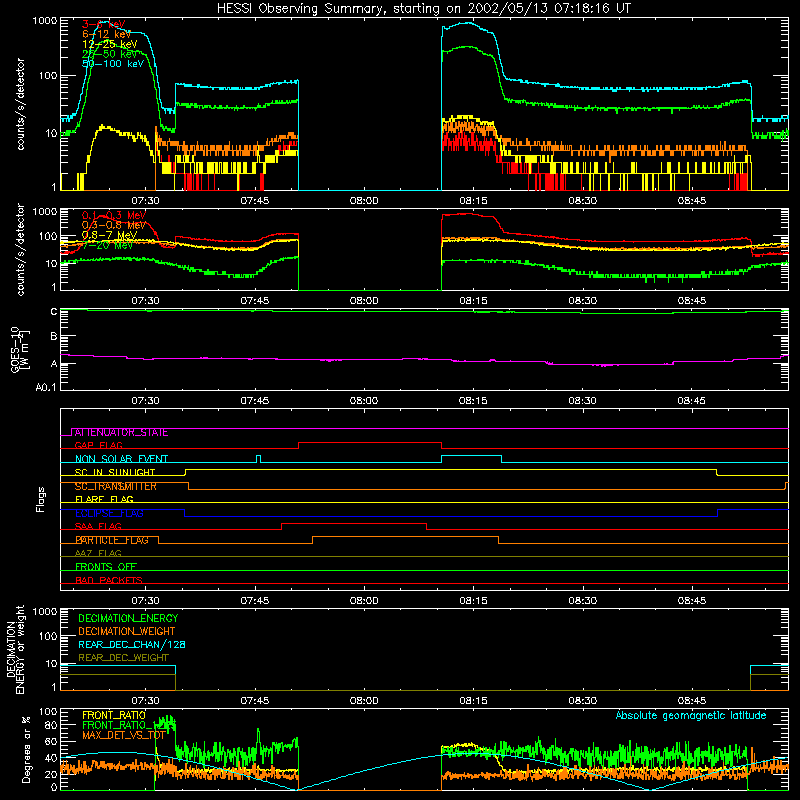Select the DECIMATION_ENERGY legend label
The image size is (800, 800).
pyautogui.click(x=128, y=618)
